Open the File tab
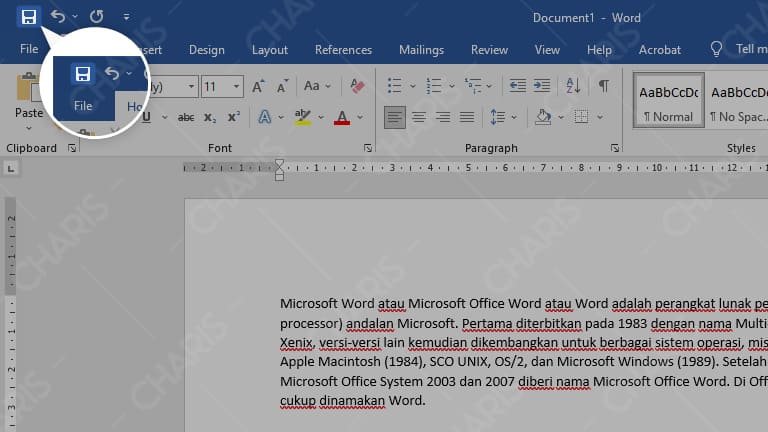The width and height of the screenshot is (768, 432). point(29,49)
